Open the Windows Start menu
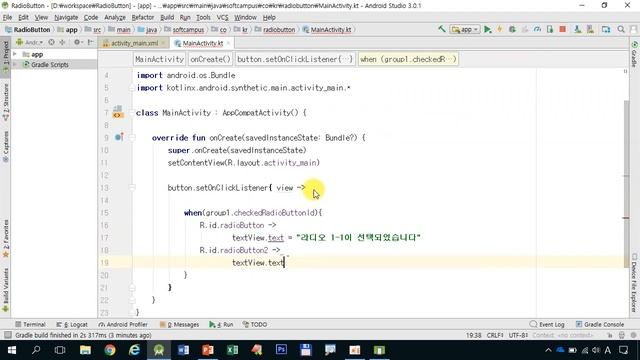The width and height of the screenshot is (640, 360). (12, 350)
